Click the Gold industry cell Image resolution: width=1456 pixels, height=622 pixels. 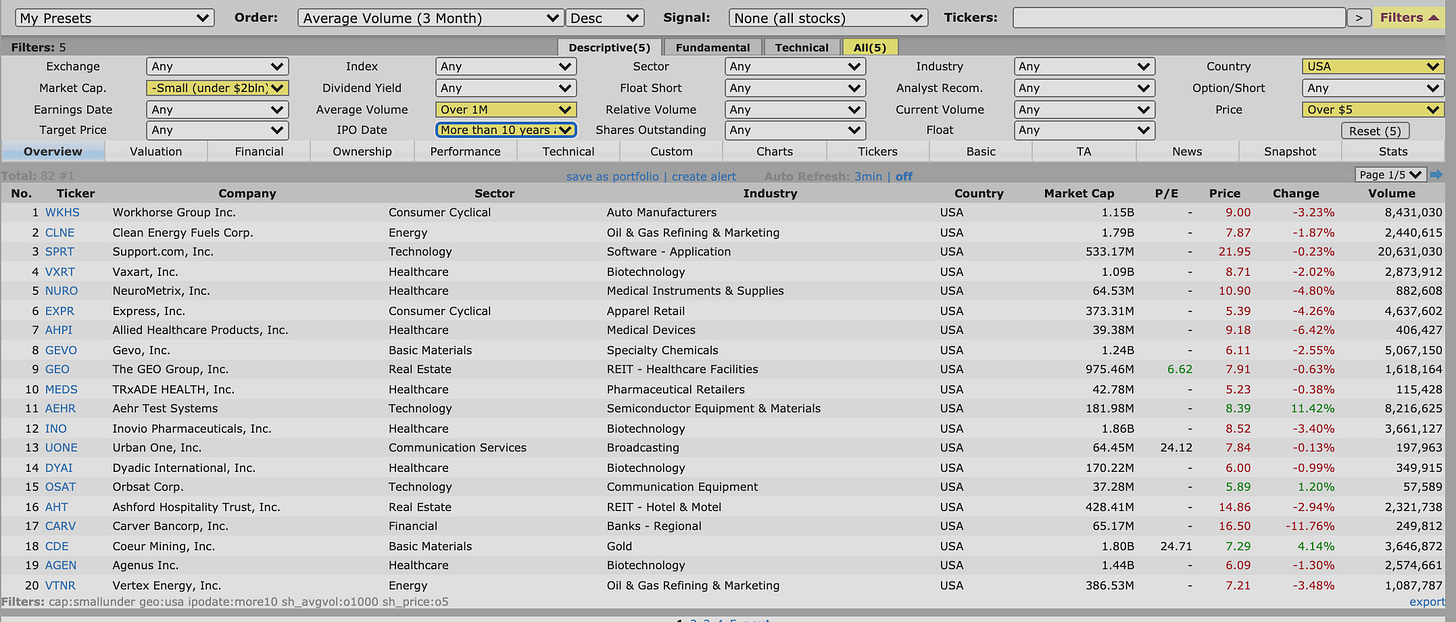620,546
